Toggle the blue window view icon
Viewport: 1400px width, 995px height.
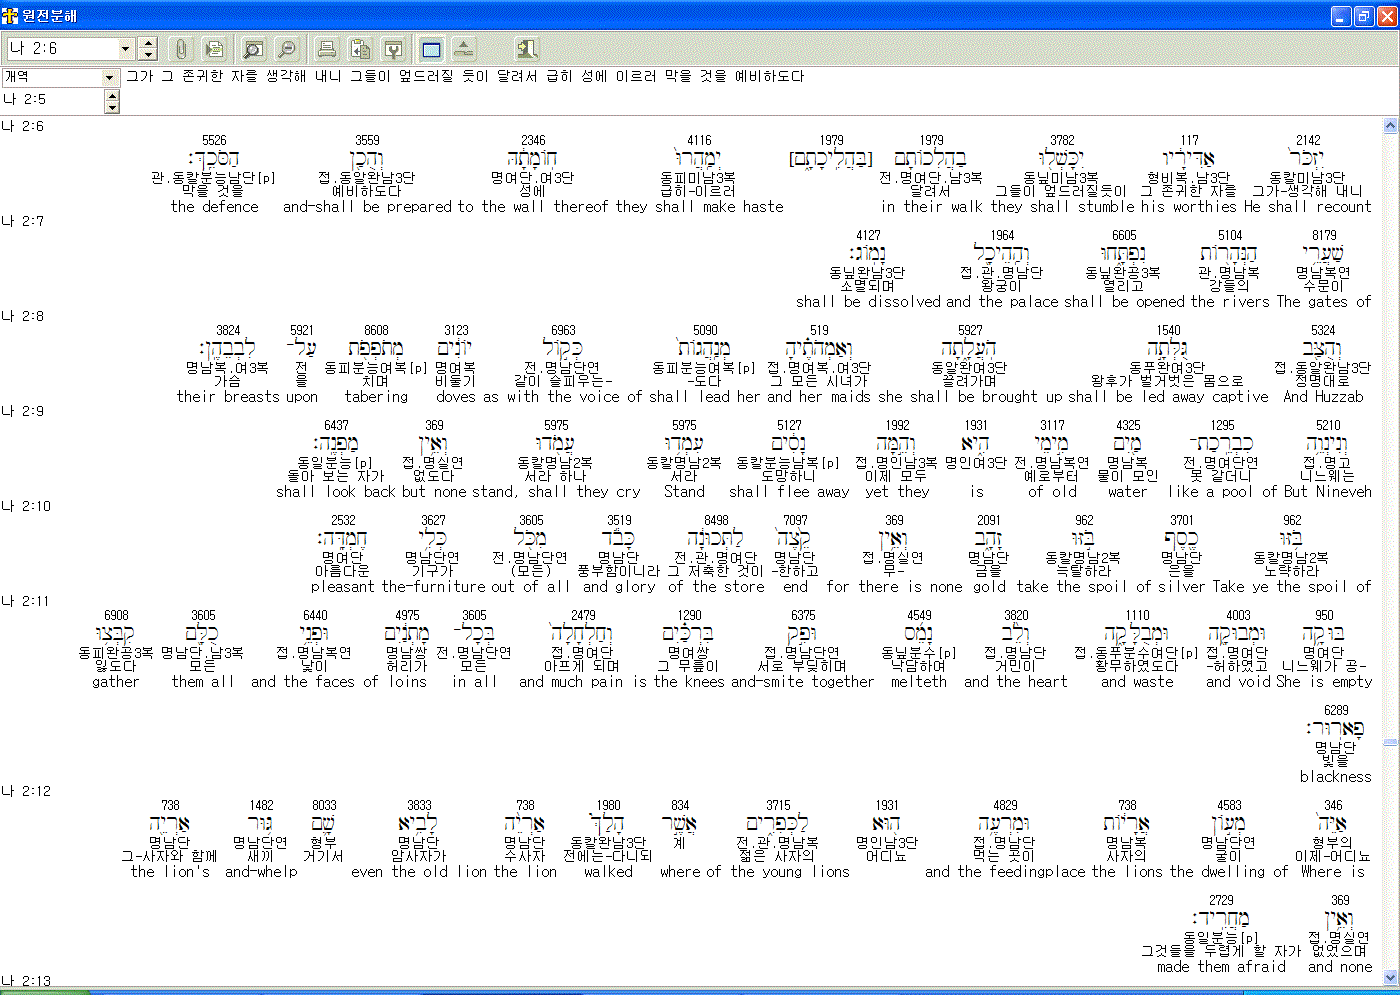point(431,48)
